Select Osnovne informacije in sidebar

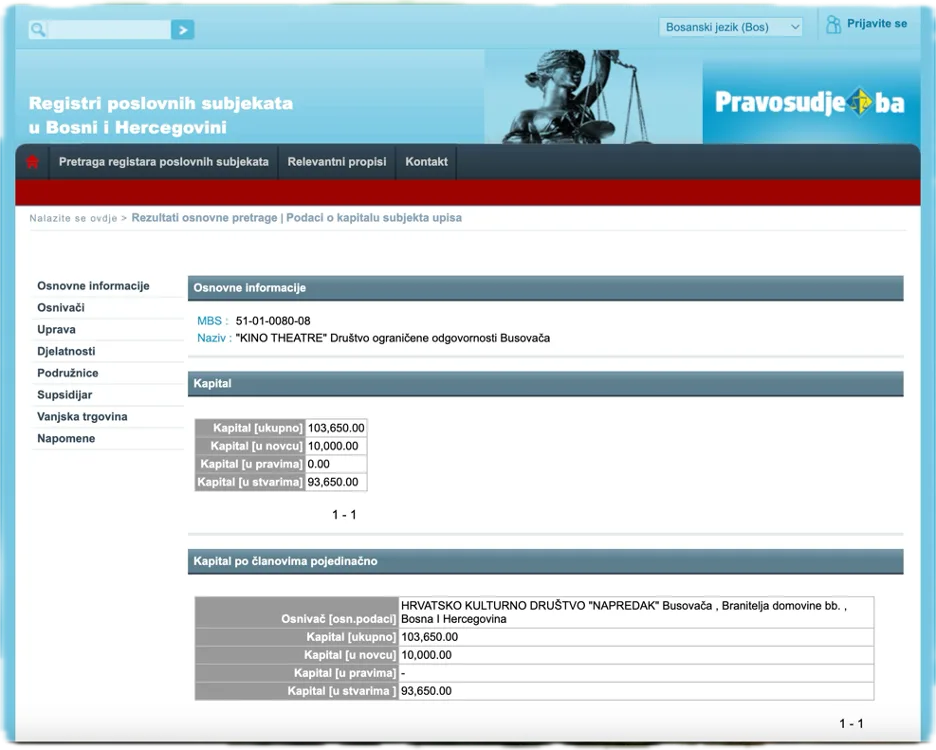pyautogui.click(x=93, y=286)
